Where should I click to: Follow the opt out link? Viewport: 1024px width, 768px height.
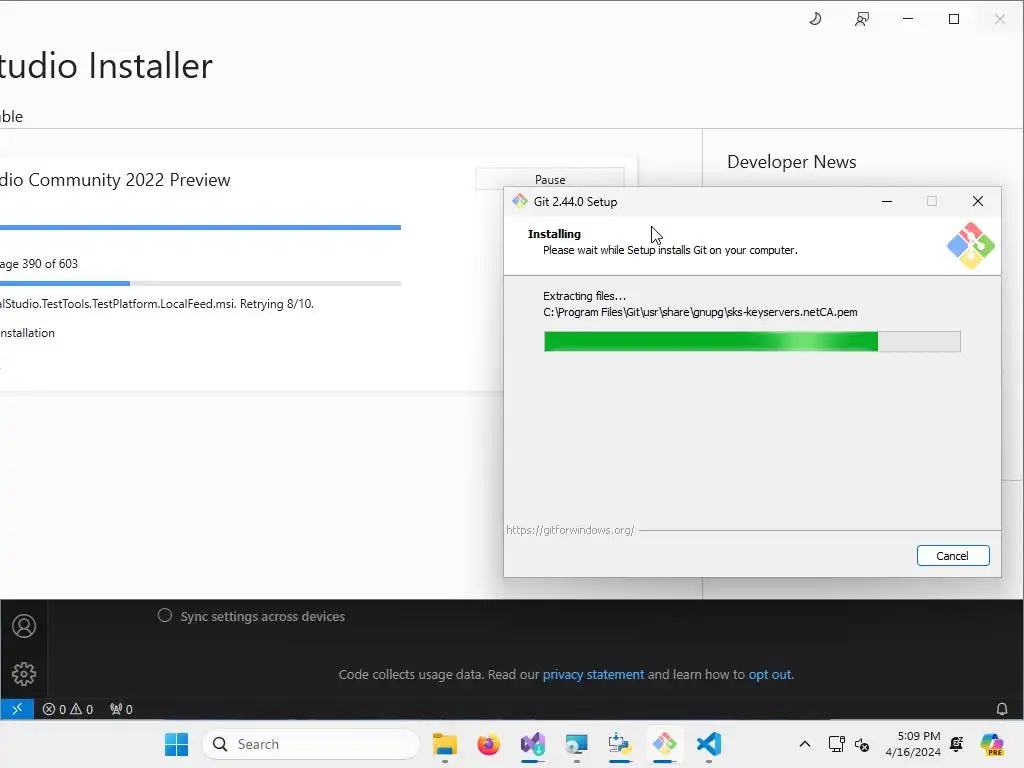click(769, 675)
